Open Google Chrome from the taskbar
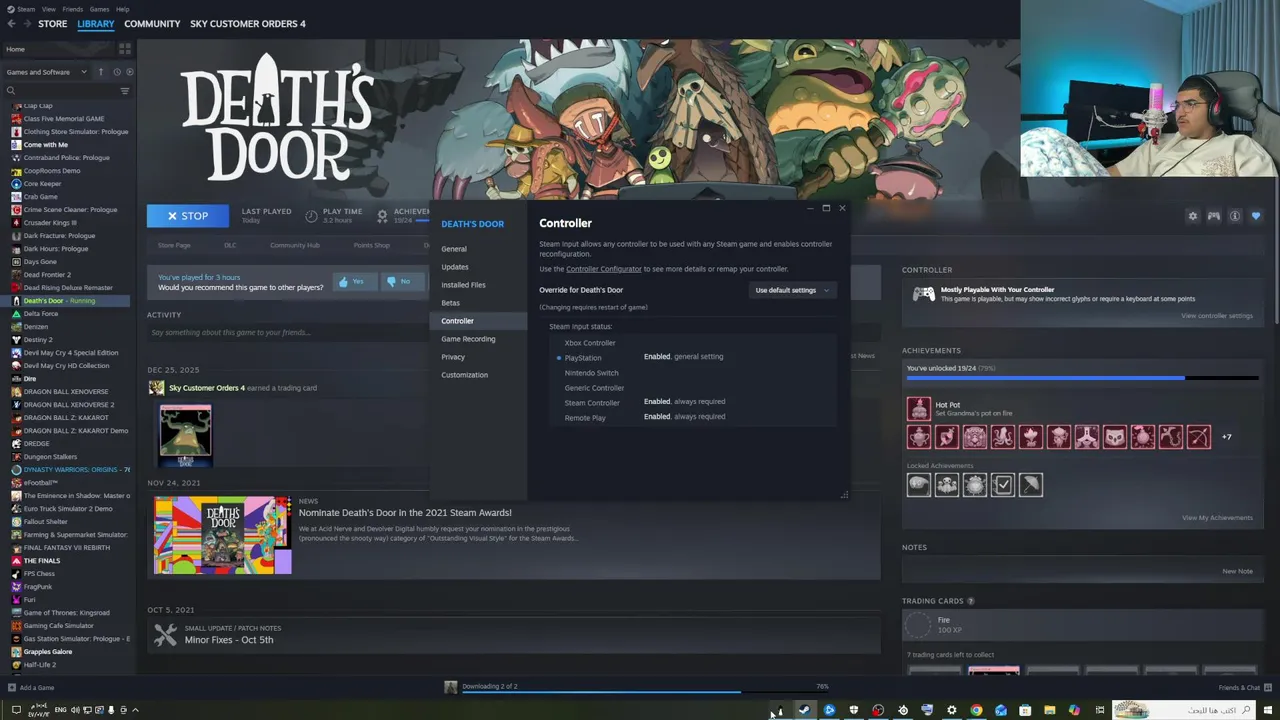 pyautogui.click(x=976, y=710)
